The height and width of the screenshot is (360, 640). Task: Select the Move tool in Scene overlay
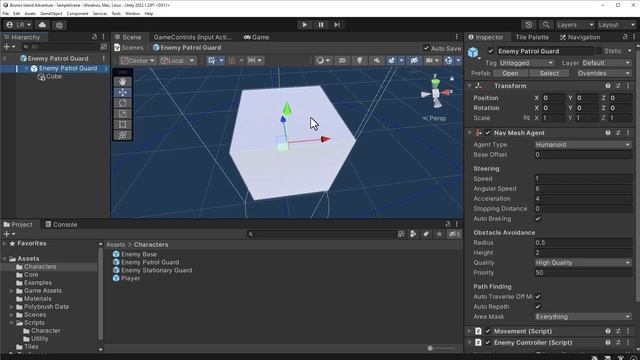(122, 92)
